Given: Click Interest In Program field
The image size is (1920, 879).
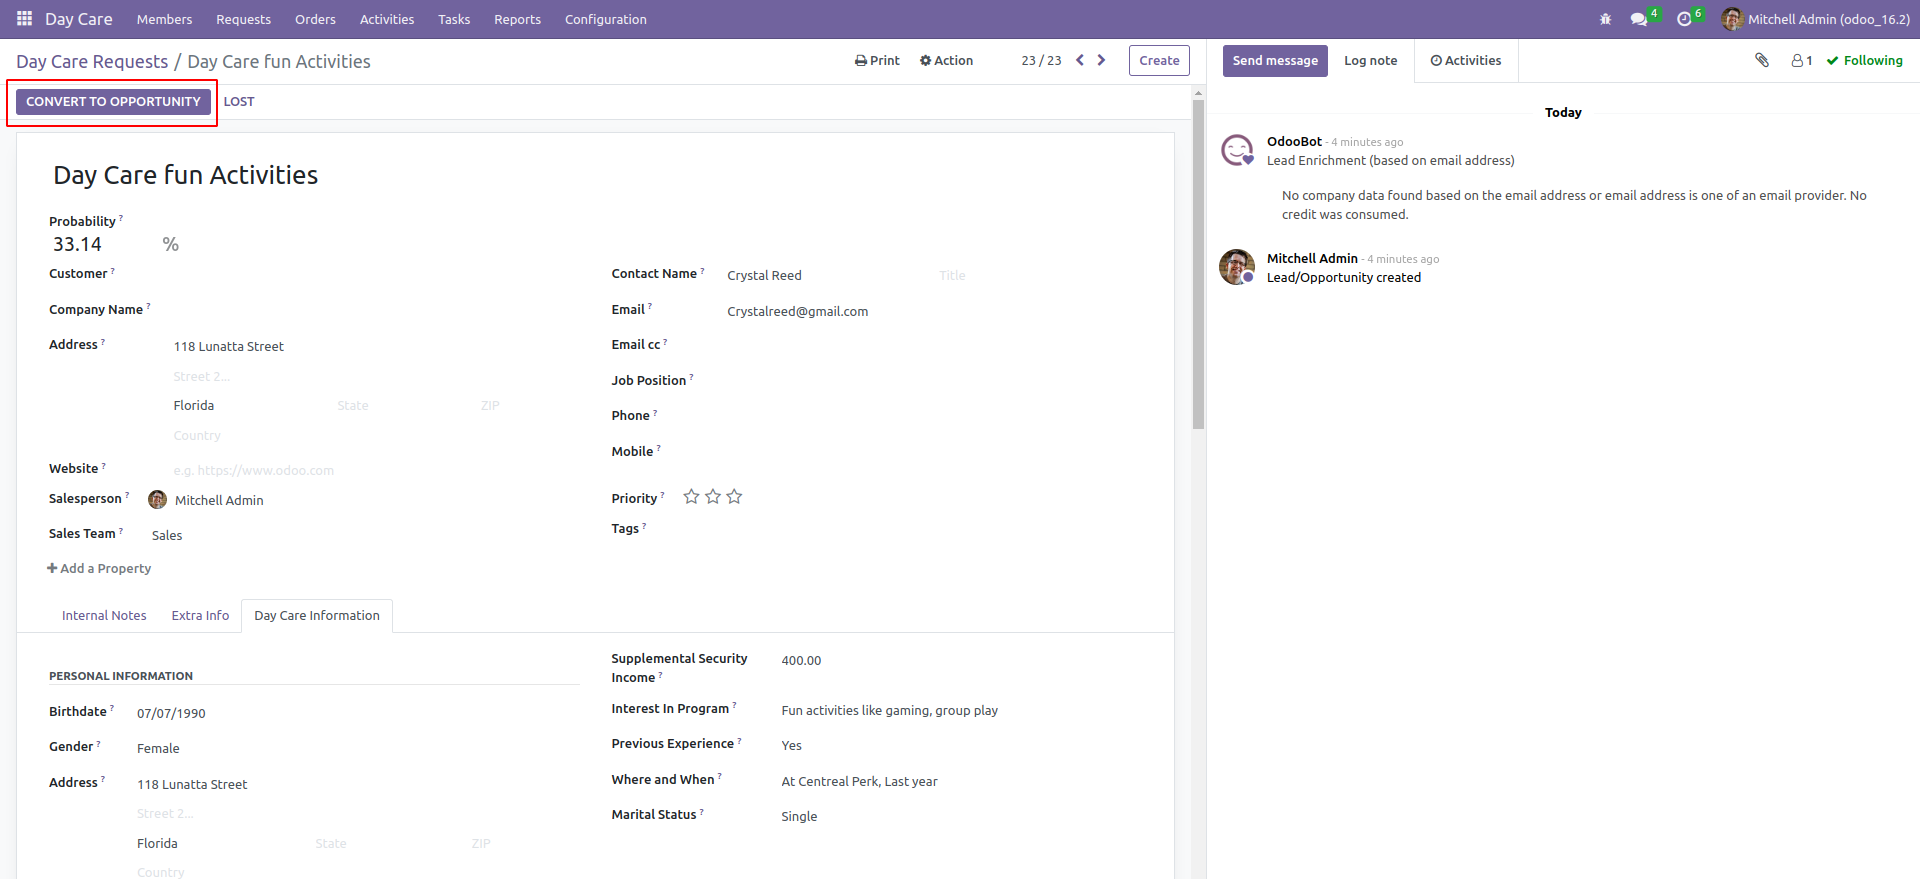Looking at the screenshot, I should pyautogui.click(x=961, y=710).
